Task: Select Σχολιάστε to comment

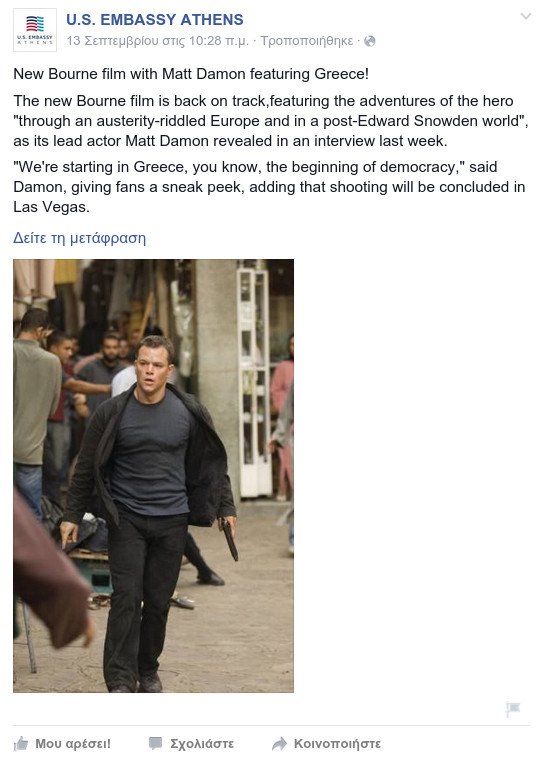Action: [x=202, y=743]
